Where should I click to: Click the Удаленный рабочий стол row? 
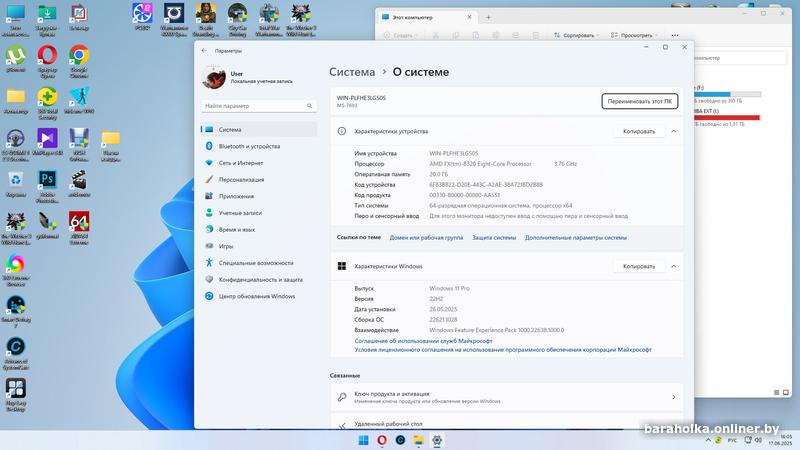(x=507, y=423)
